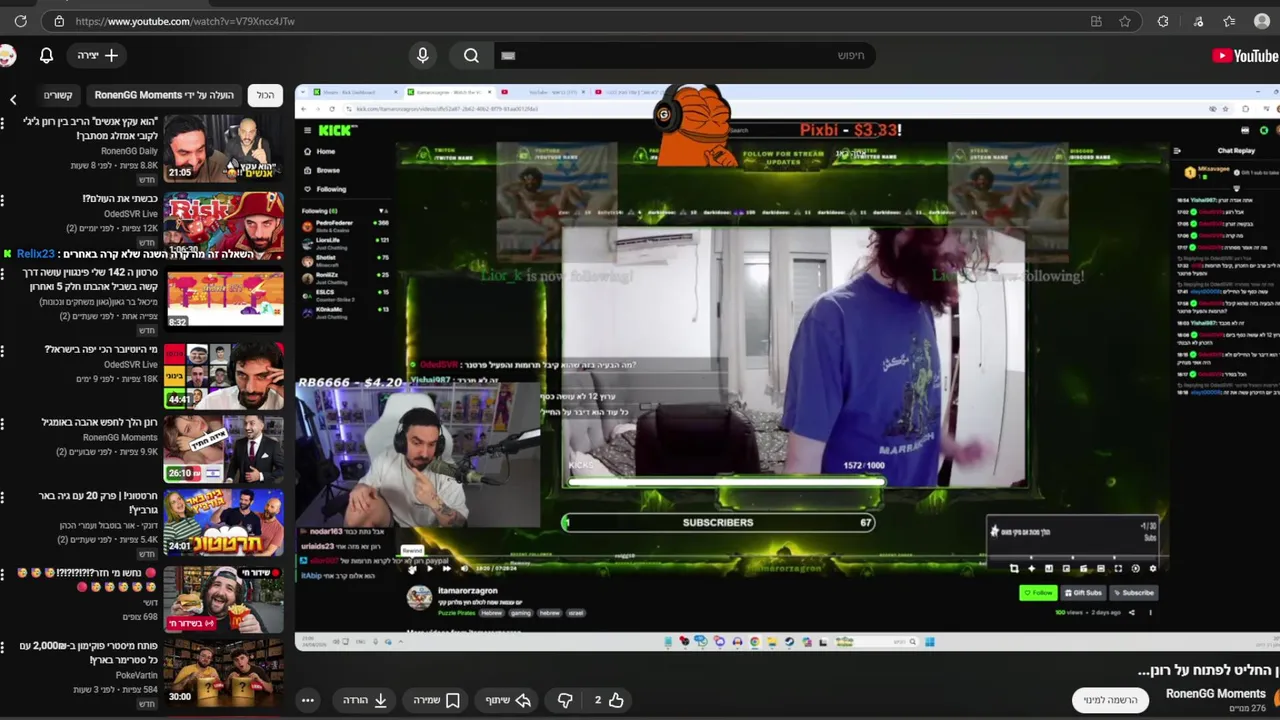Open the 44:41 video thumbnail
1280x720 pixels.
(224, 375)
